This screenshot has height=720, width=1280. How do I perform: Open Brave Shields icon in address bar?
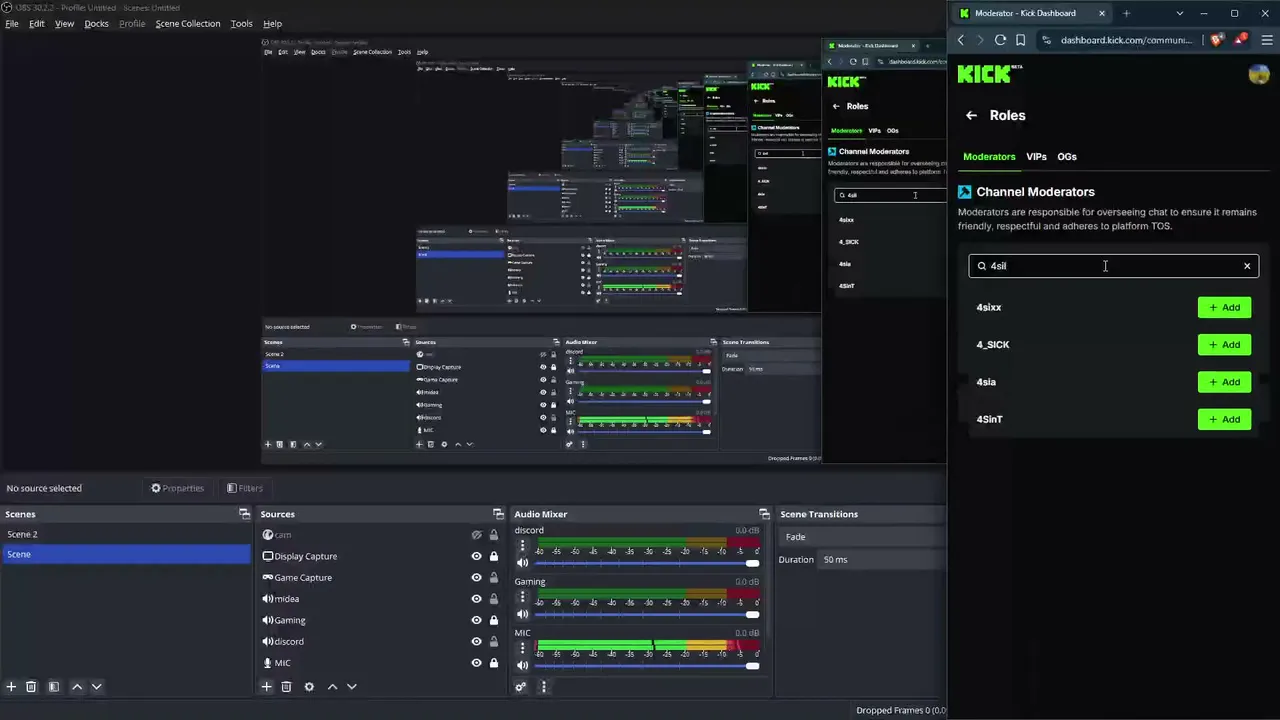click(1217, 40)
